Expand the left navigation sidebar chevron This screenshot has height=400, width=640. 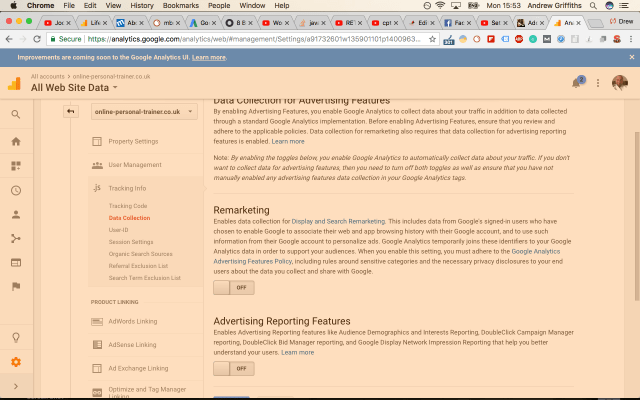15,386
